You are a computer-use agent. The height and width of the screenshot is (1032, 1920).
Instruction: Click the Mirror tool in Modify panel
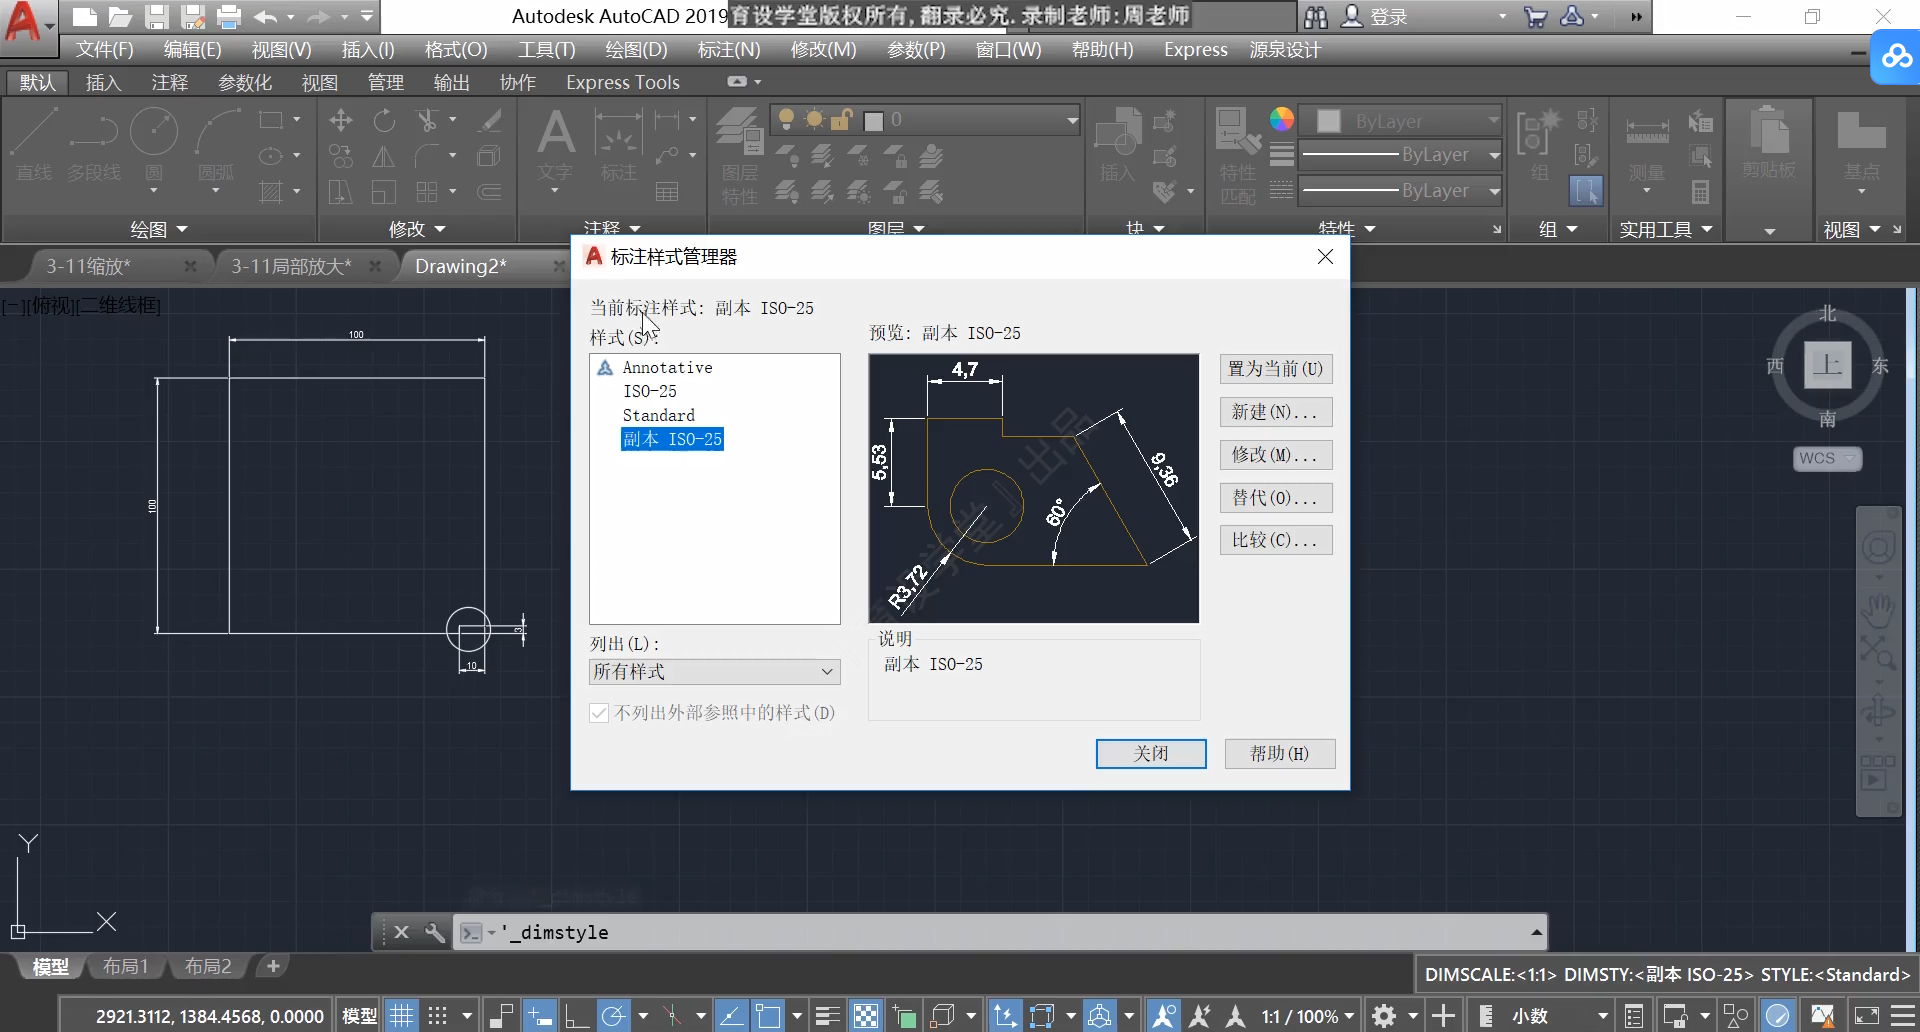[384, 156]
